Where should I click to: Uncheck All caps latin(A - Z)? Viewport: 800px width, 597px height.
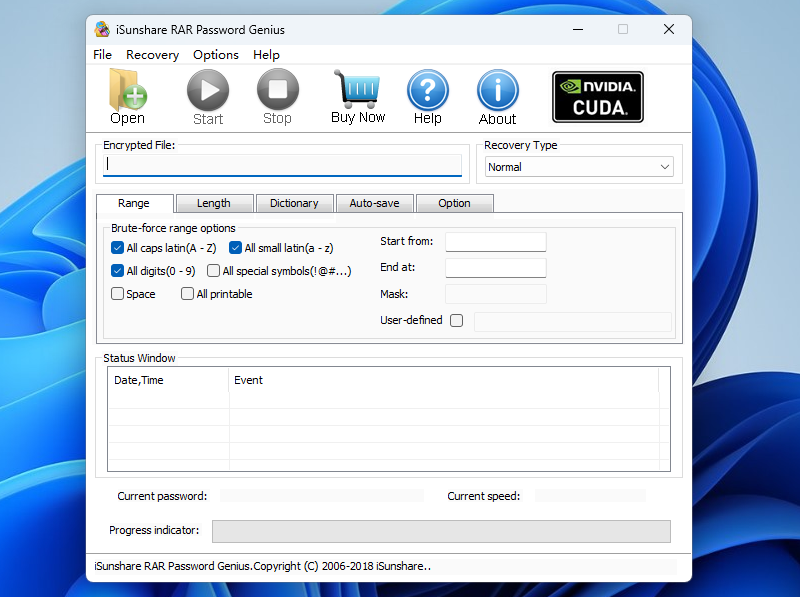117,247
